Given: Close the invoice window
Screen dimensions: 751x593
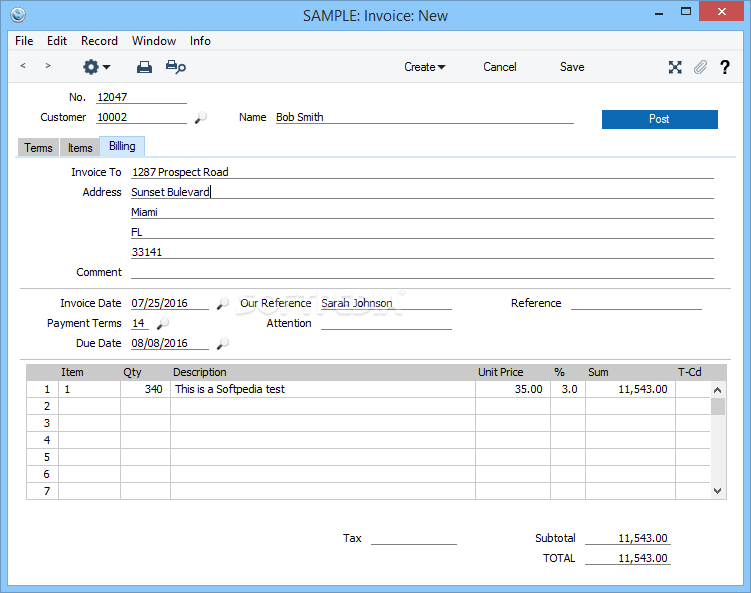Looking at the screenshot, I should 721,11.
